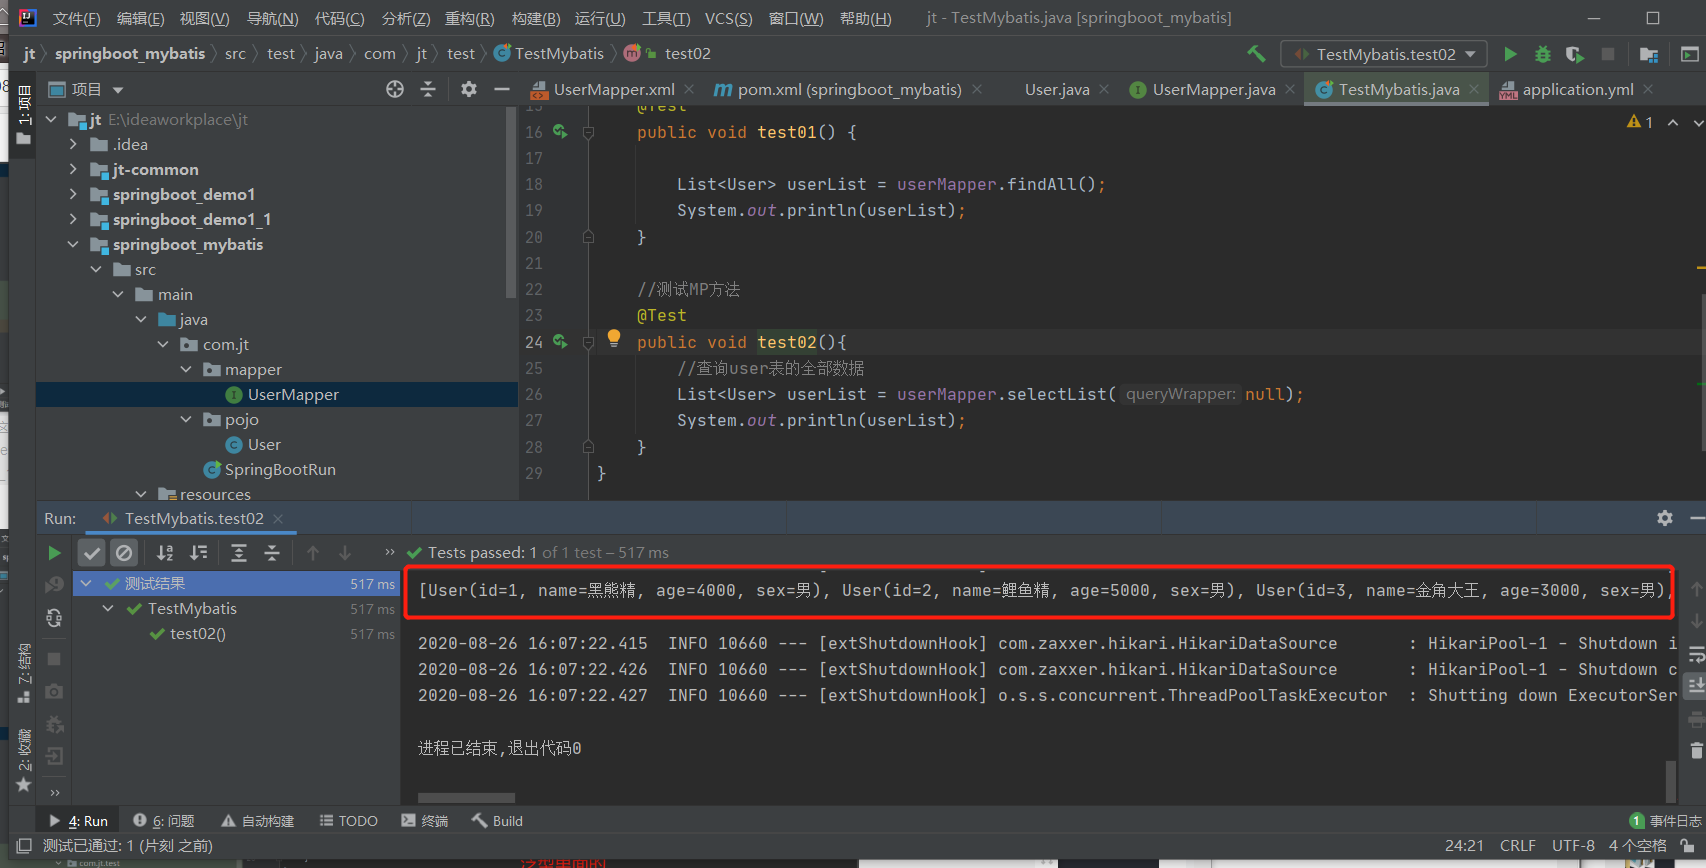
Task: Collapse the springboot_mybatis module
Action: 73,244
